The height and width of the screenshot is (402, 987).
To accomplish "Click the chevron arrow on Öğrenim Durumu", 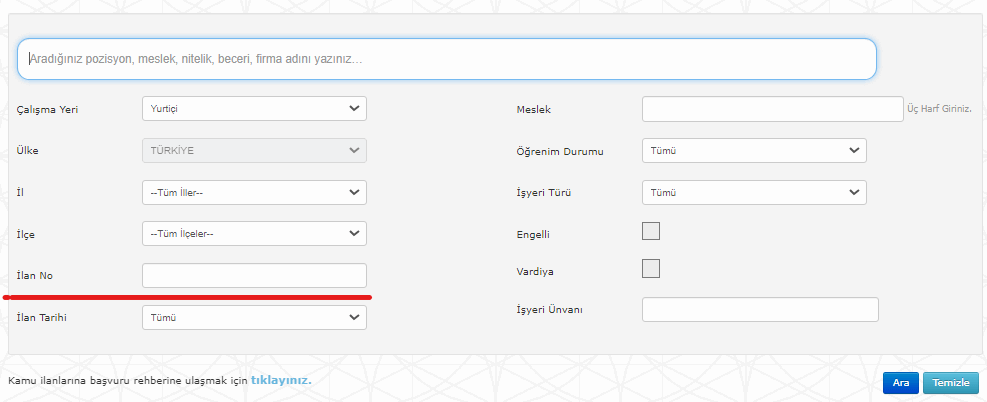I will [x=854, y=150].
